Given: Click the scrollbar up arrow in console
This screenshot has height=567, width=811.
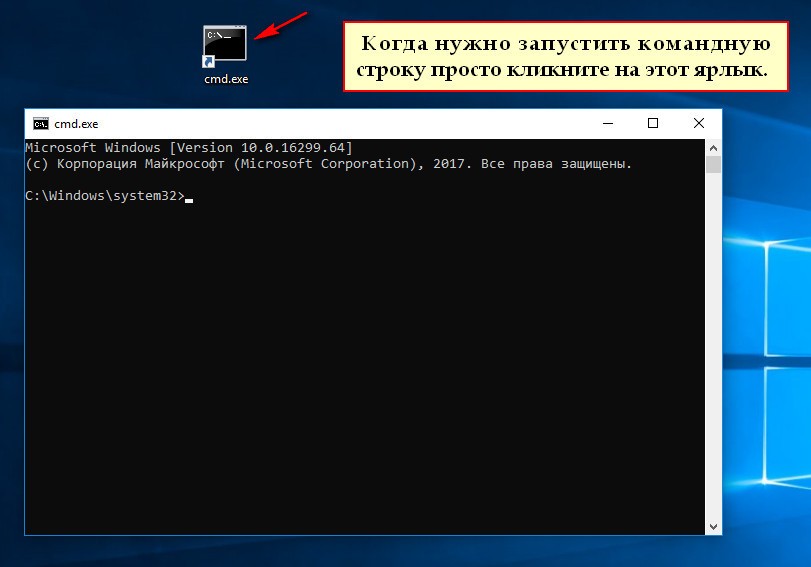Looking at the screenshot, I should (x=713, y=148).
